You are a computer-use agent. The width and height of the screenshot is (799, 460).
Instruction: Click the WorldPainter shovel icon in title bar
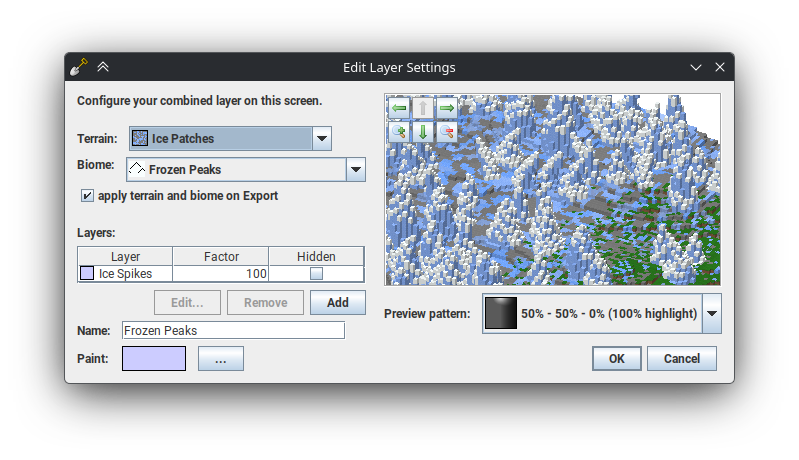[79, 67]
